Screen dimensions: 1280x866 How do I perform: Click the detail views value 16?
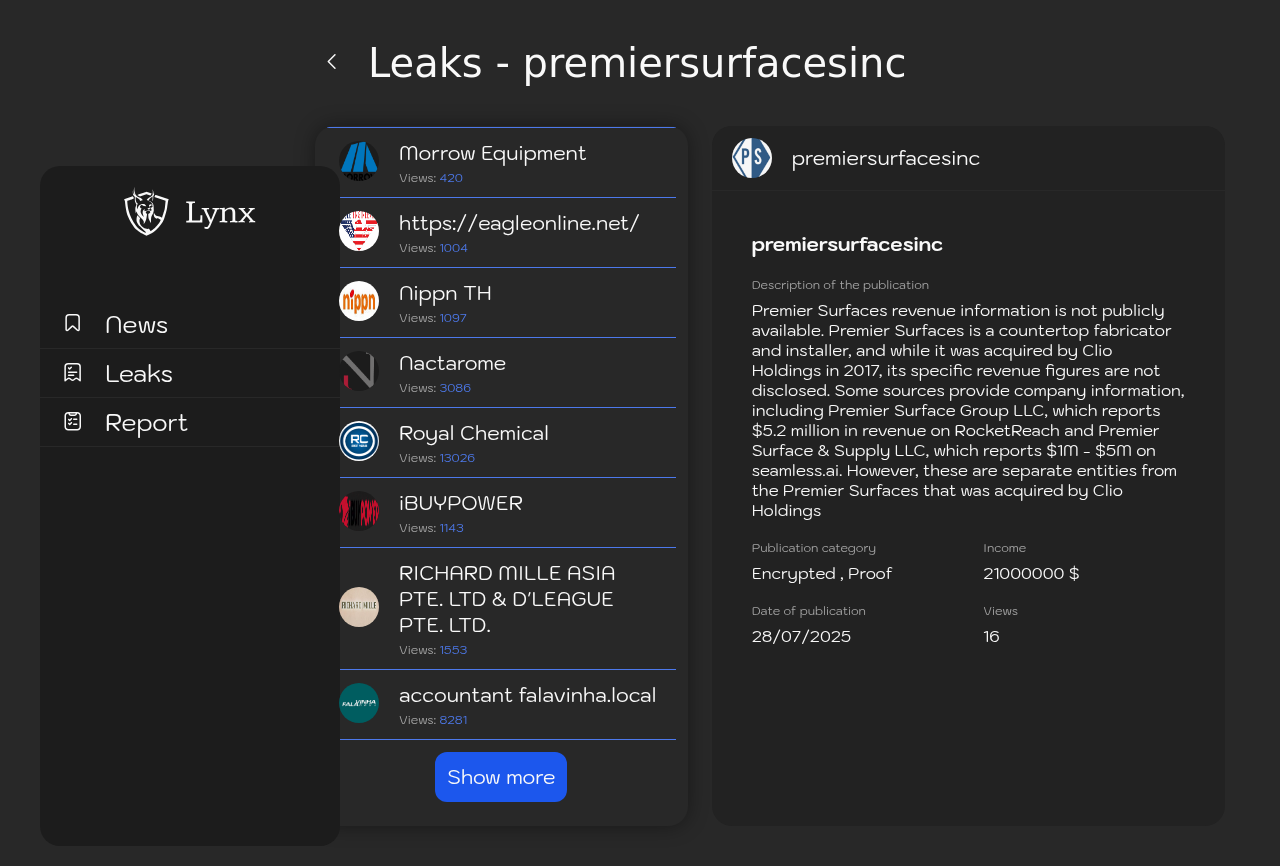[x=991, y=636]
